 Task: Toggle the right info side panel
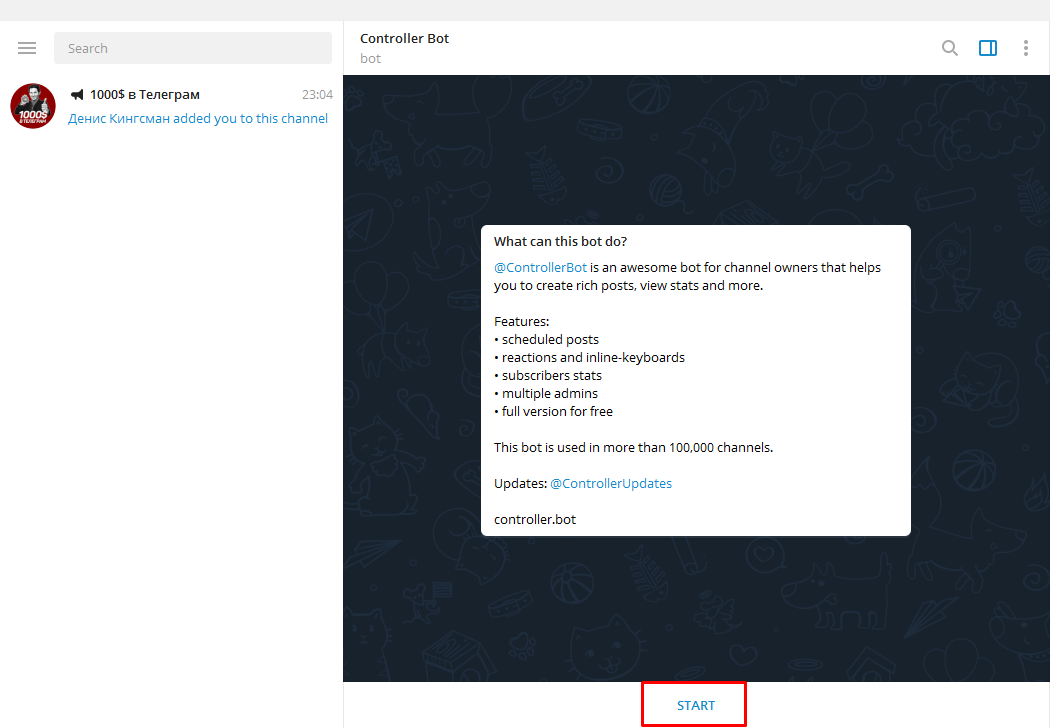(x=988, y=48)
